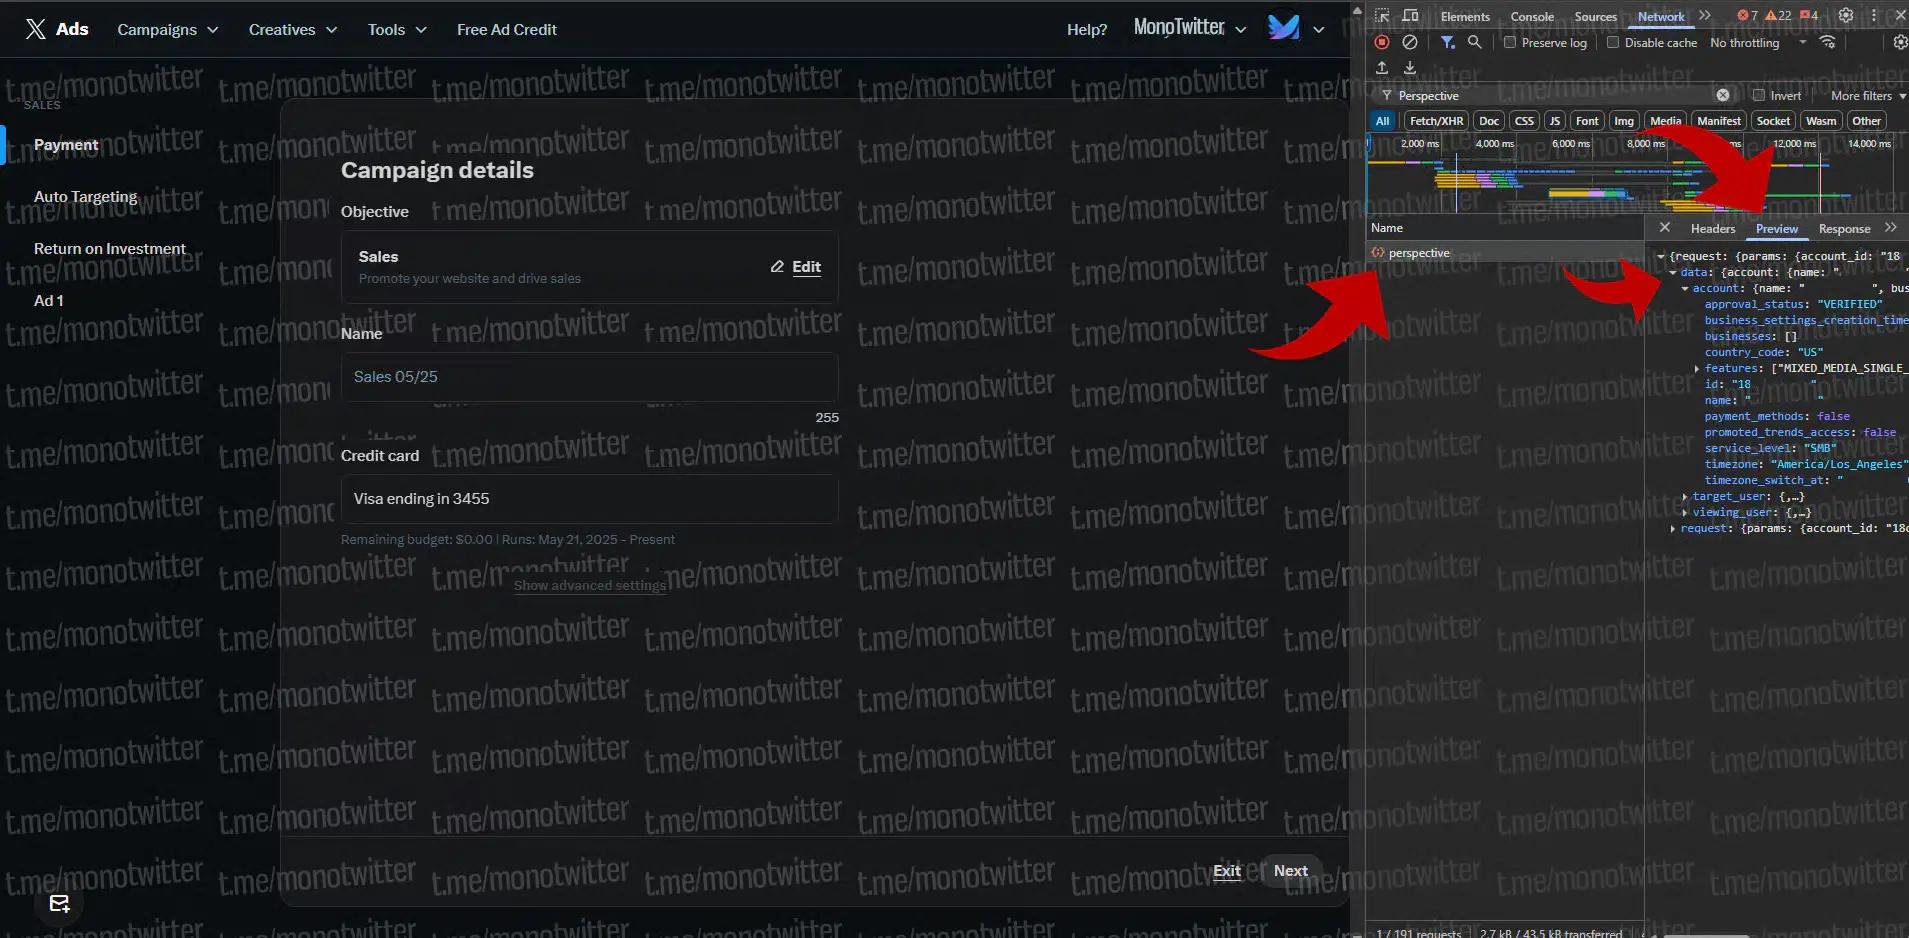Image resolution: width=1909 pixels, height=938 pixels.
Task: Open the main DevTools settings gear
Action: click(x=1846, y=16)
